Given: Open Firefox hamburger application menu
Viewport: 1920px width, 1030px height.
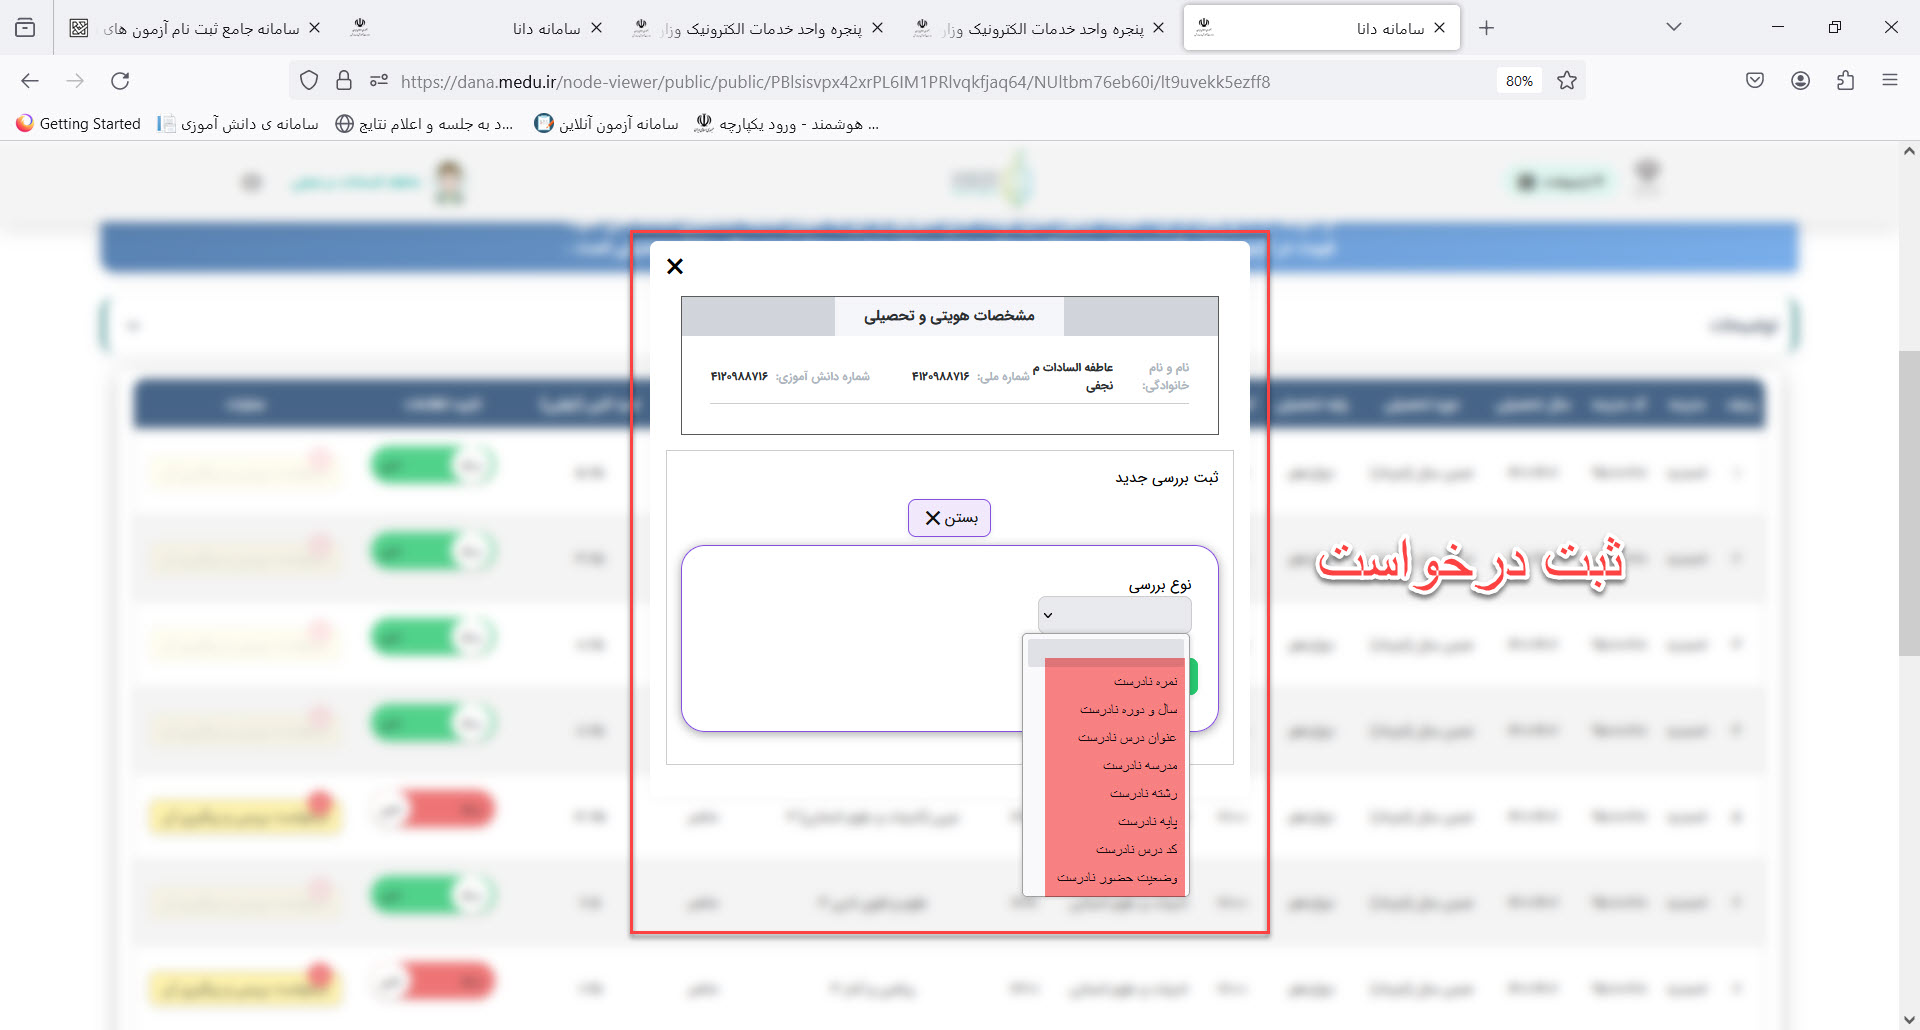Looking at the screenshot, I should (x=1889, y=81).
